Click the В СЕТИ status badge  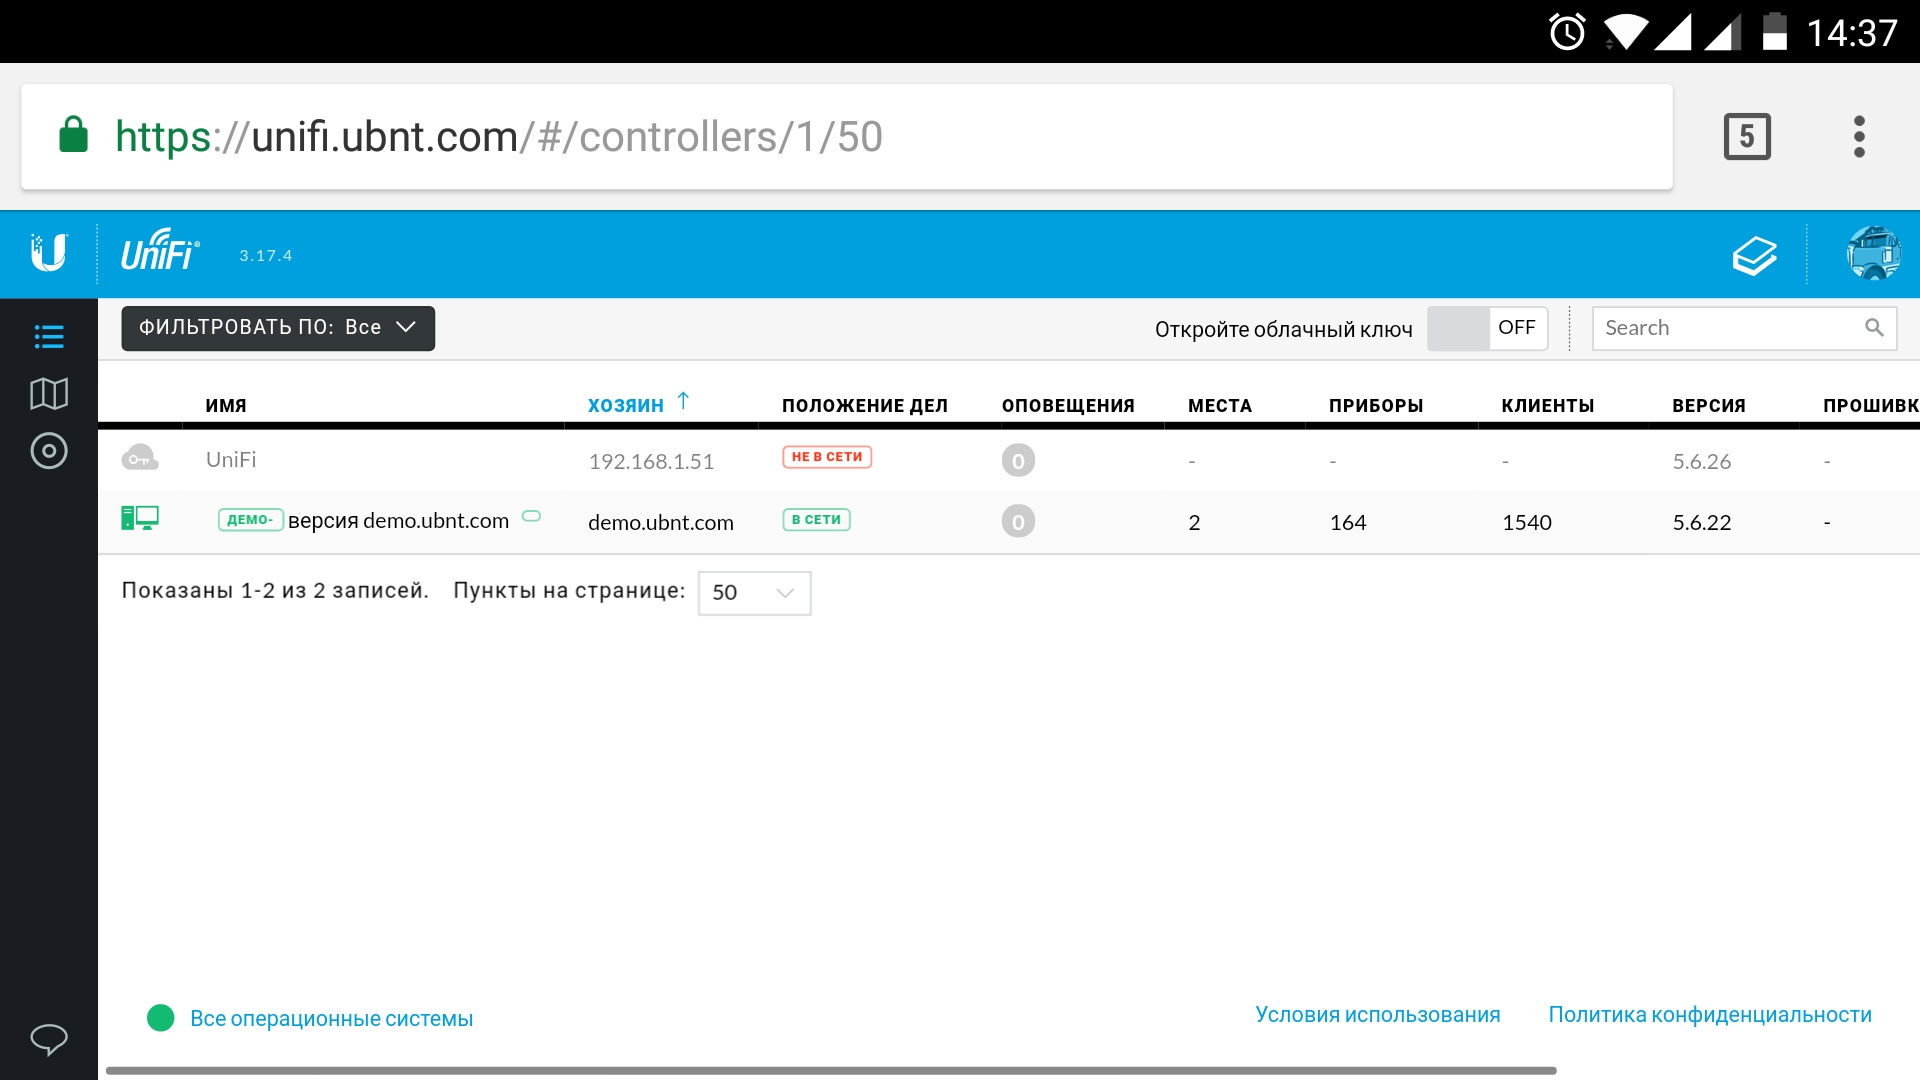pos(816,520)
